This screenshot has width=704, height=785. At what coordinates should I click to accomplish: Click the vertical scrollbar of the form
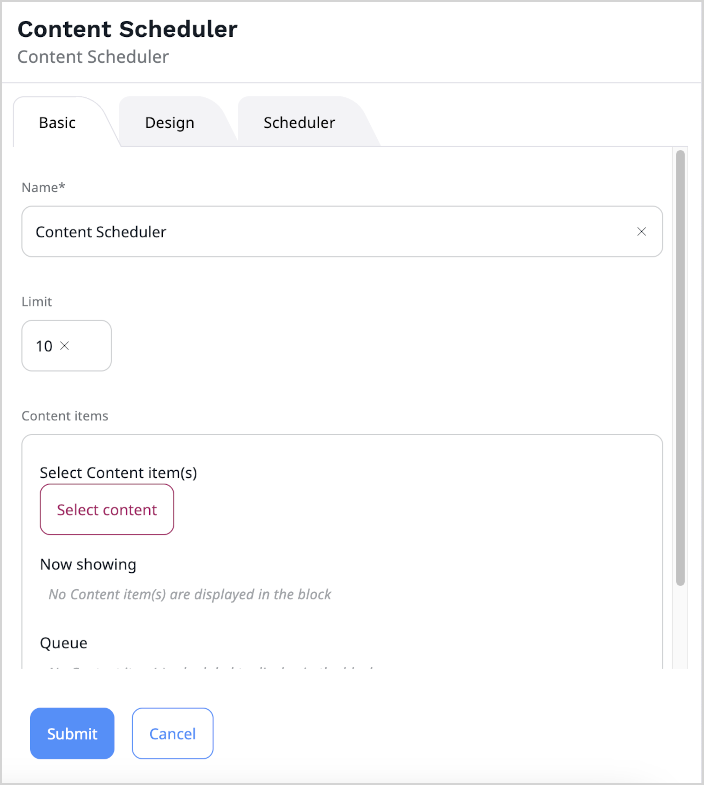click(680, 368)
